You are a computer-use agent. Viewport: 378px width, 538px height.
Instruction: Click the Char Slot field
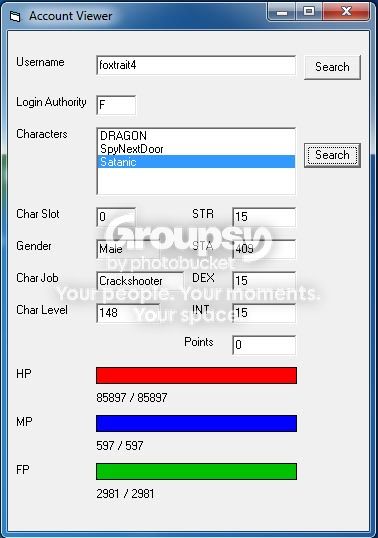point(116,217)
